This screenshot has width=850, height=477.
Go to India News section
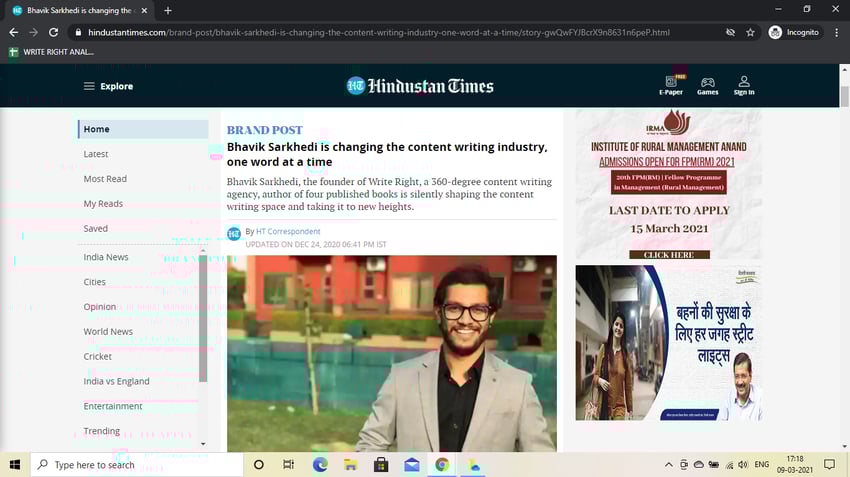tap(106, 257)
